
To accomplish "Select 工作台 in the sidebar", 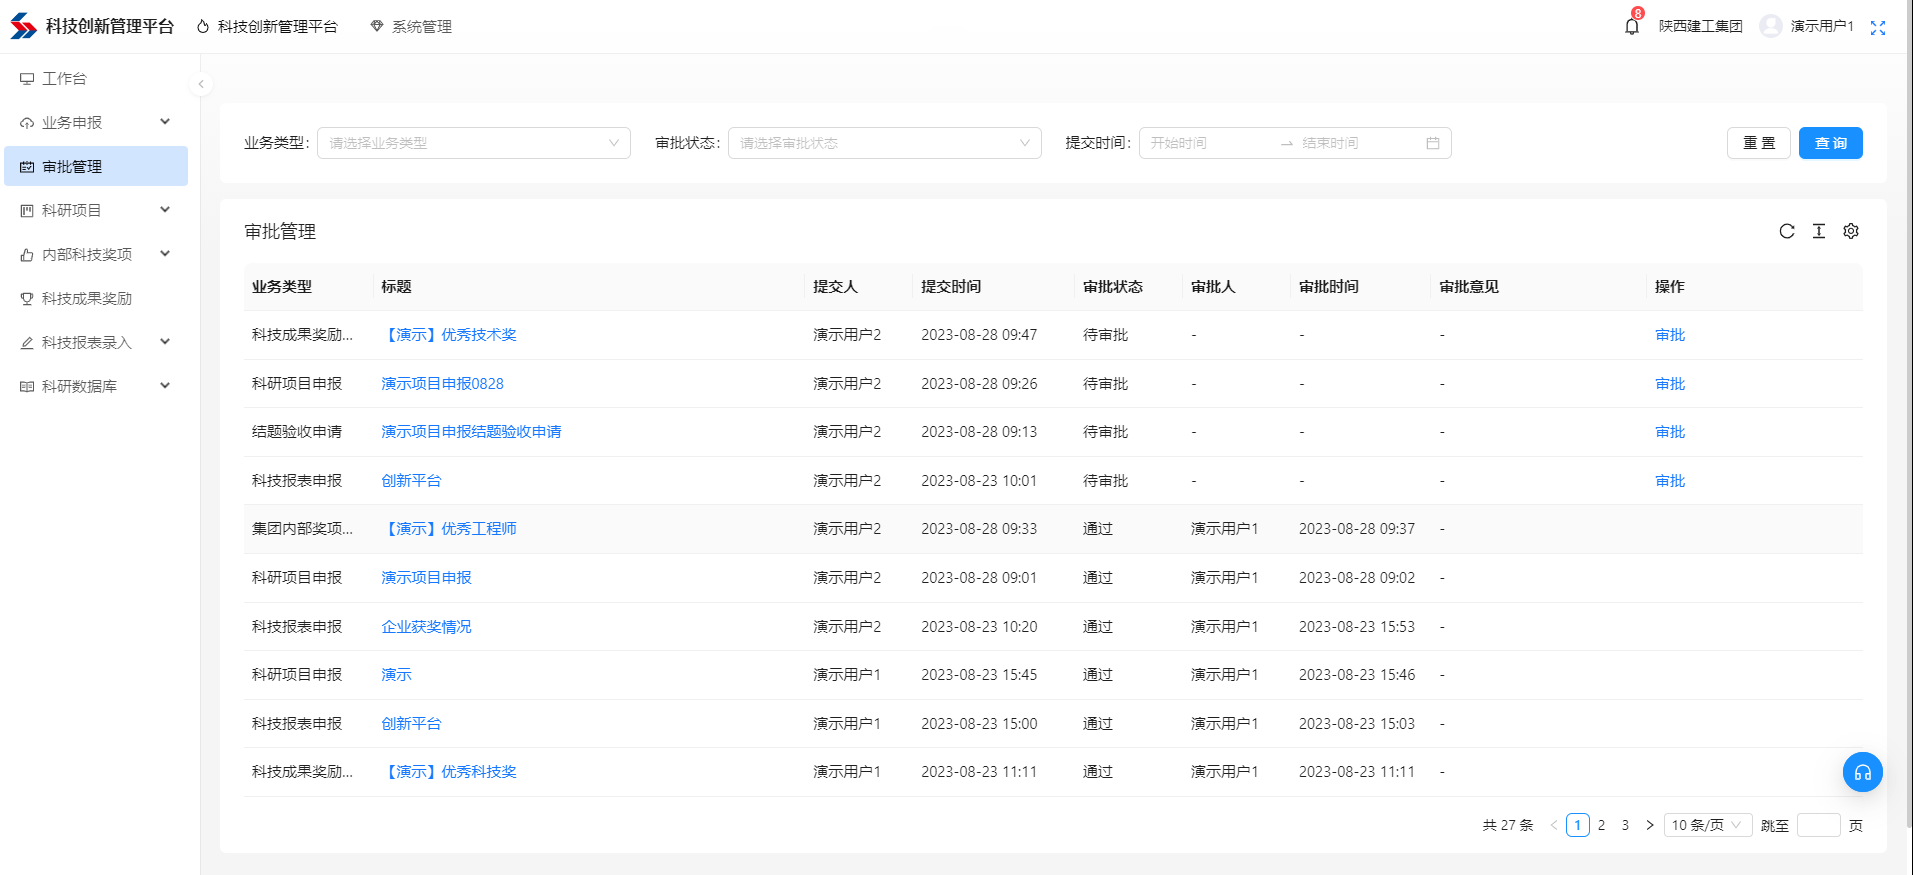I will (x=64, y=78).
